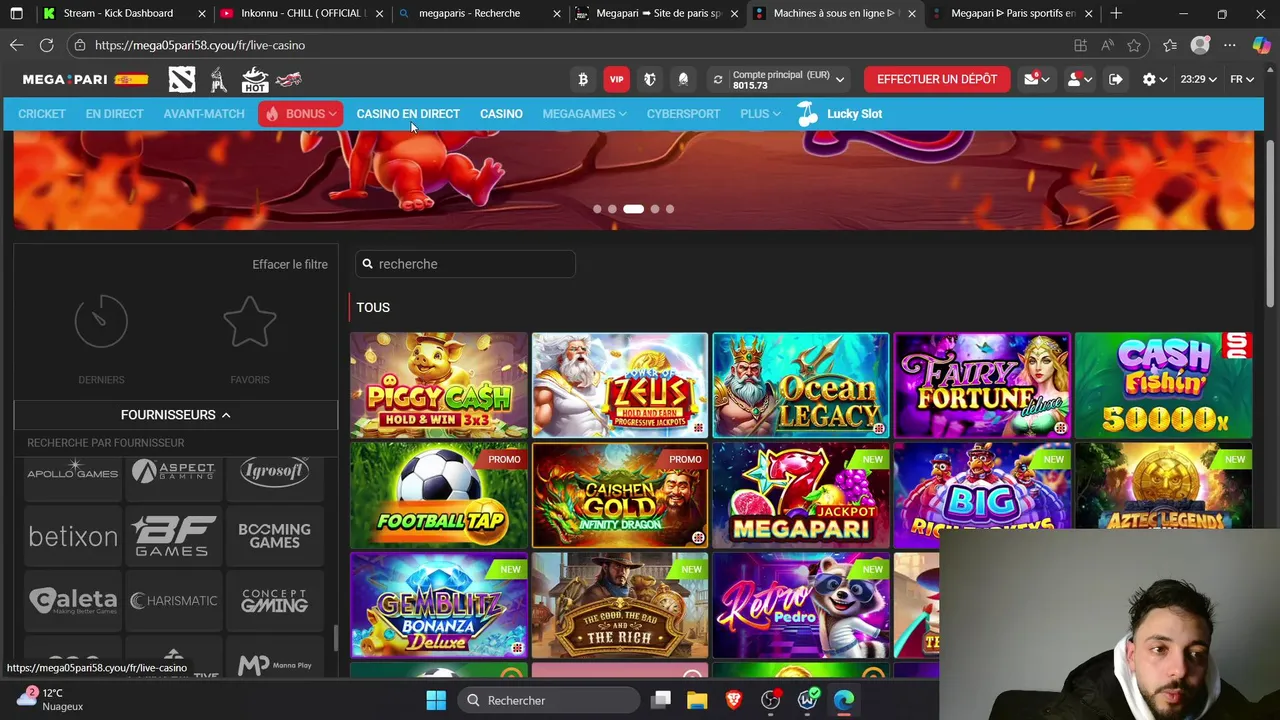
Task: Click Effacer le filtre link
Action: [290, 264]
